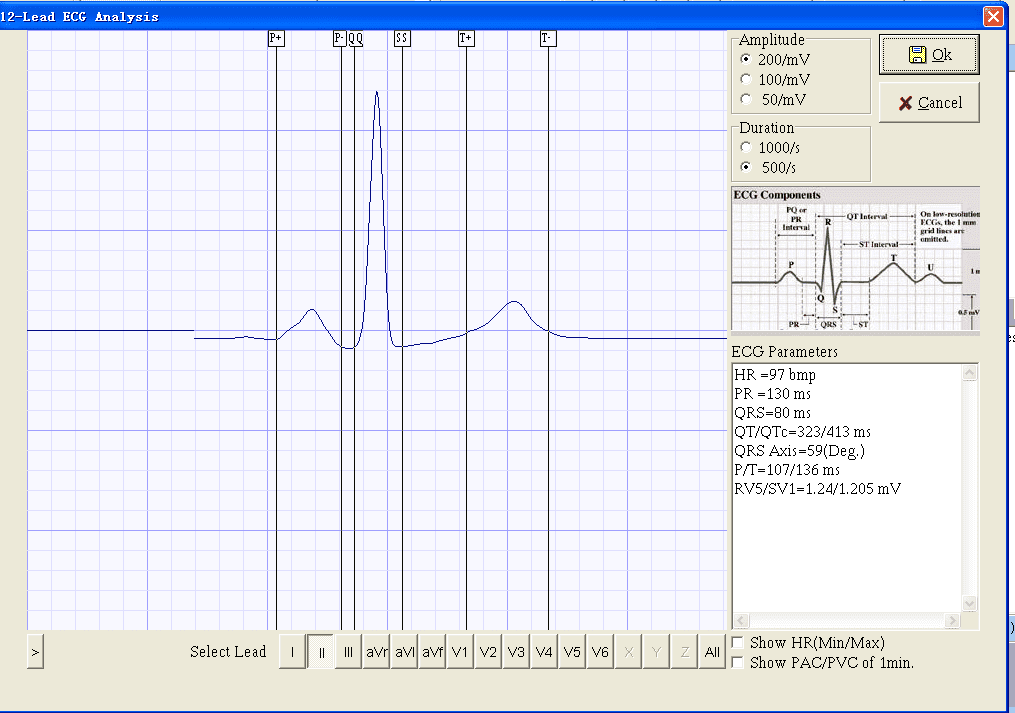Select lead V1
1015x713 pixels.
pos(460,651)
